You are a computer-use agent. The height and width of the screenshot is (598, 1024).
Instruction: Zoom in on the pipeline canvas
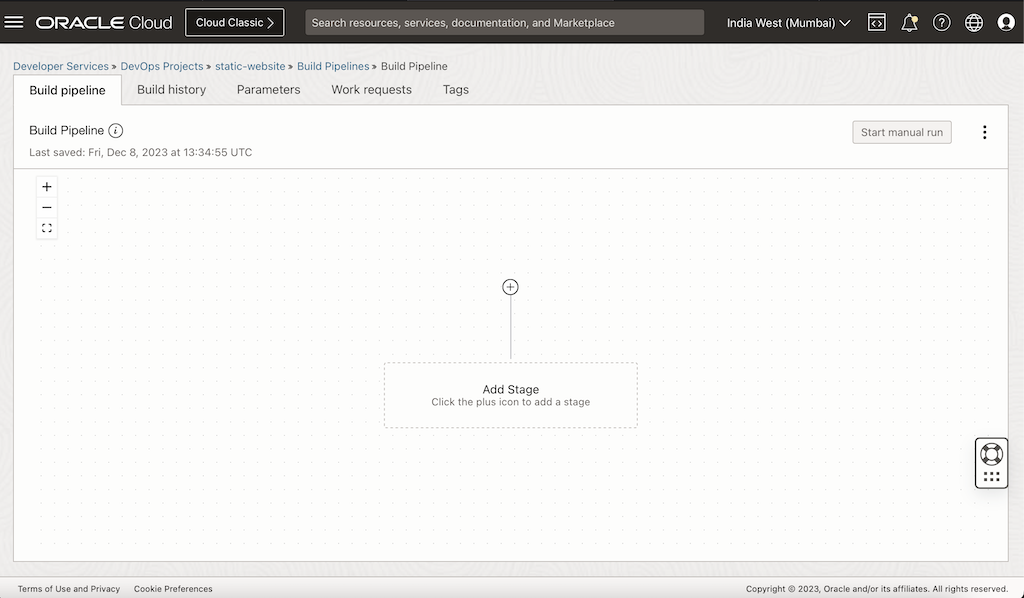(x=46, y=186)
